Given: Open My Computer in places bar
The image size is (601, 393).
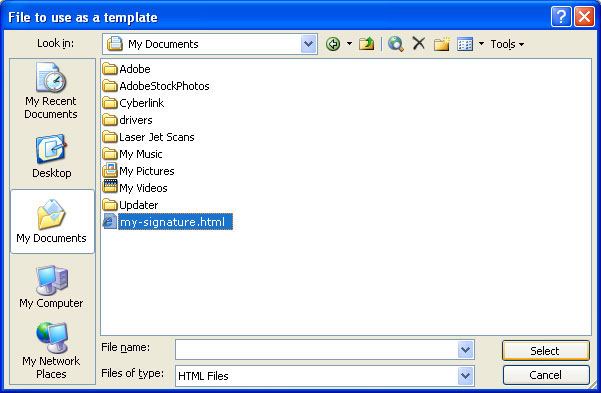Looking at the screenshot, I should 51,286.
